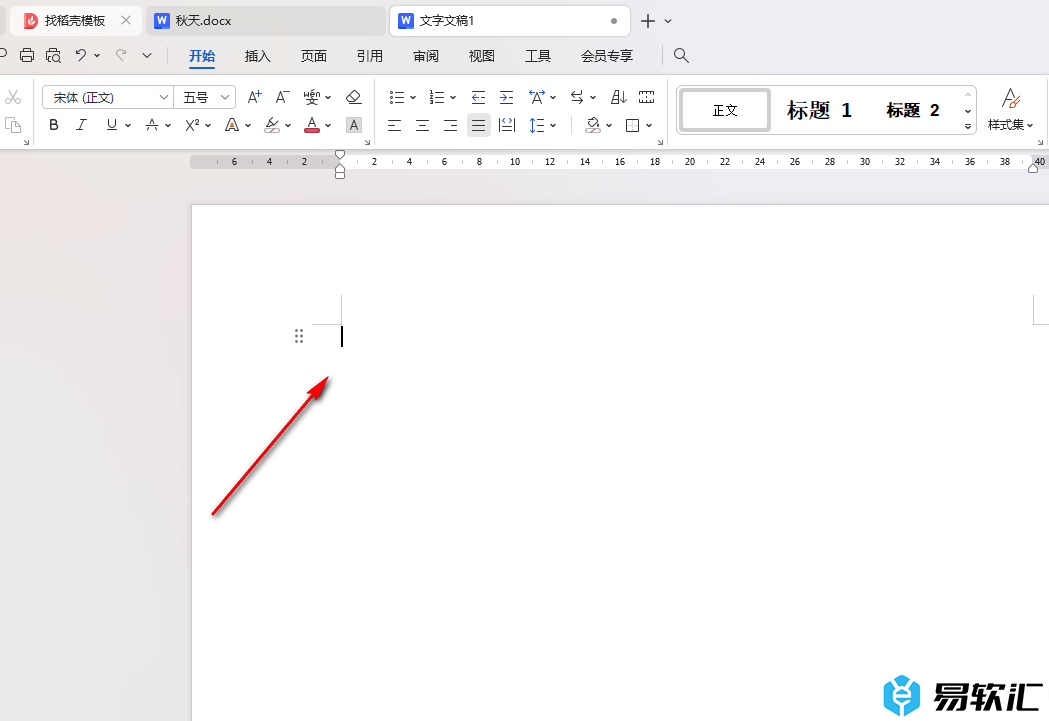Switch to the 引用 ribbon tab
1049x721 pixels.
pyautogui.click(x=370, y=56)
